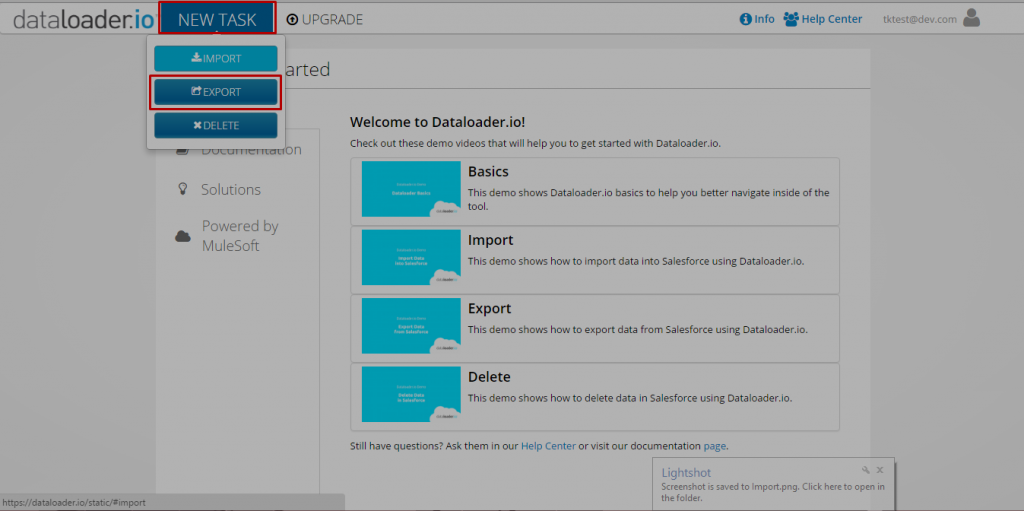
Task: Click the Solutions lightbulb icon
Action: click(x=183, y=189)
